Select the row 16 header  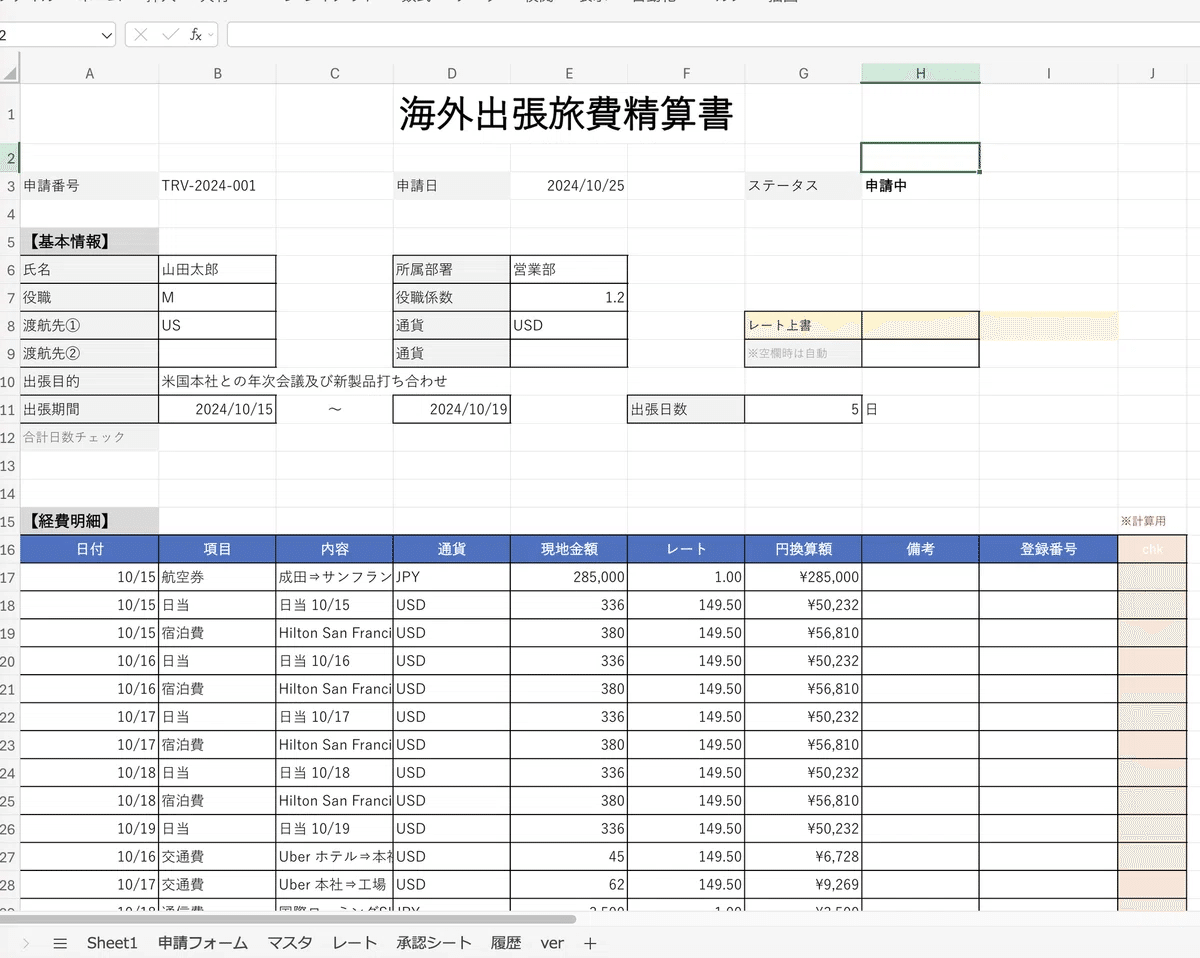(x=10, y=549)
